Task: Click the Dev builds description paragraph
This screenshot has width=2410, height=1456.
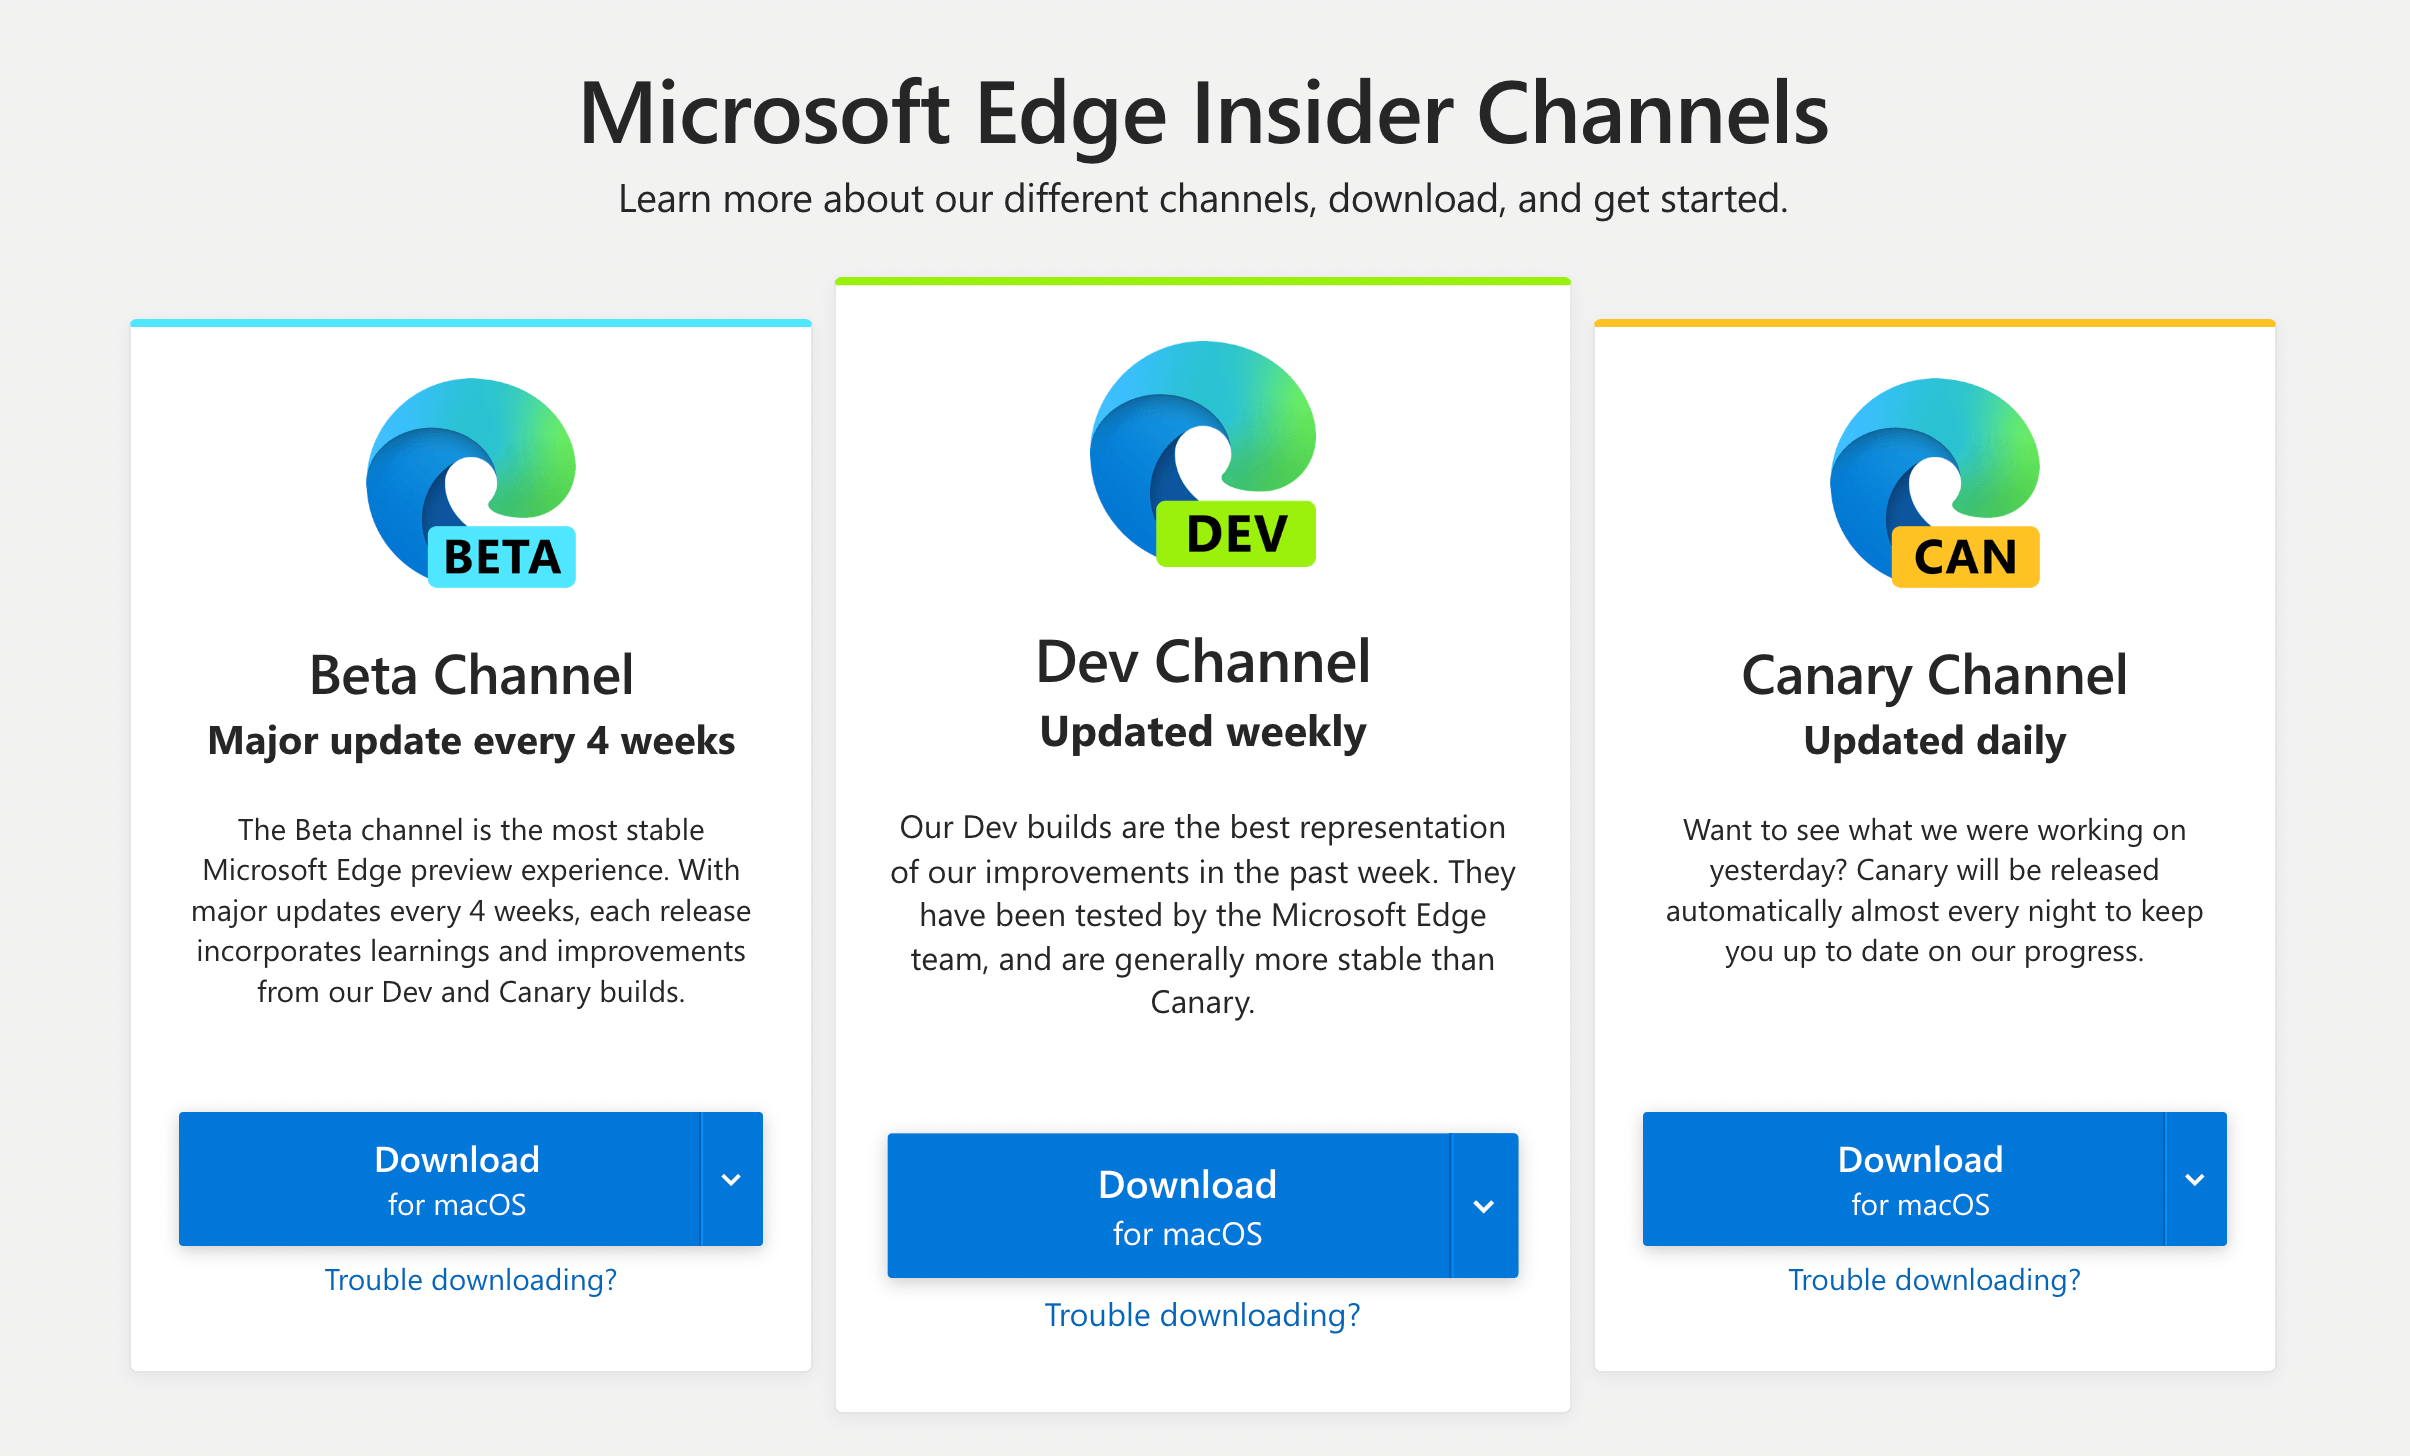Action: 1203,914
